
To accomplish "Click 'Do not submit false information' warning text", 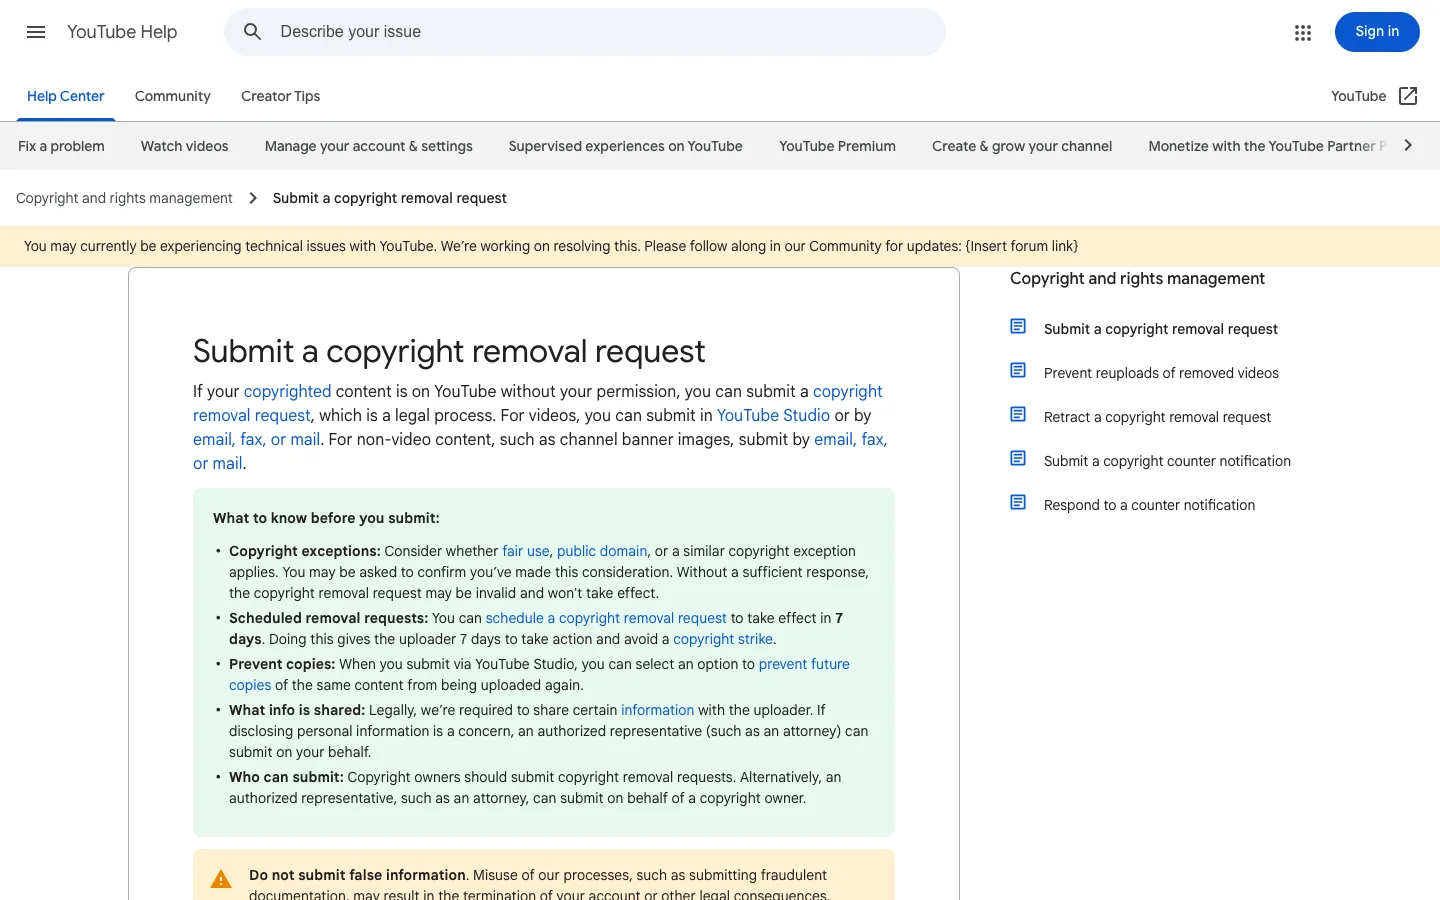I will coord(357,875).
